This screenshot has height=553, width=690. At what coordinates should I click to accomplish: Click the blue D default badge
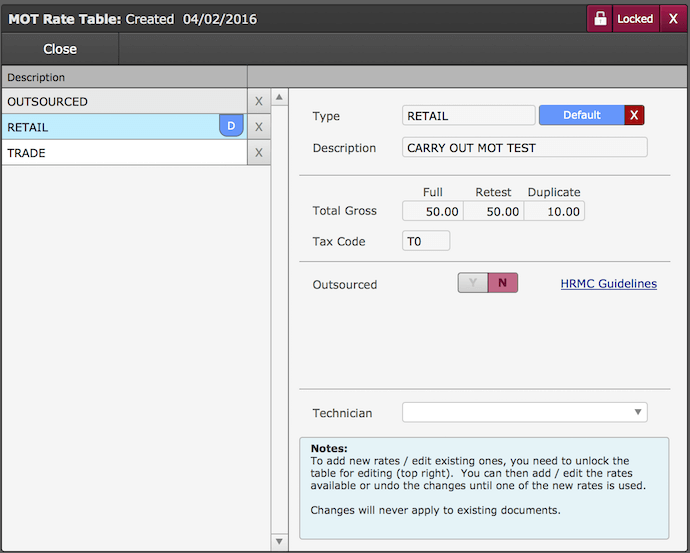tap(231, 126)
